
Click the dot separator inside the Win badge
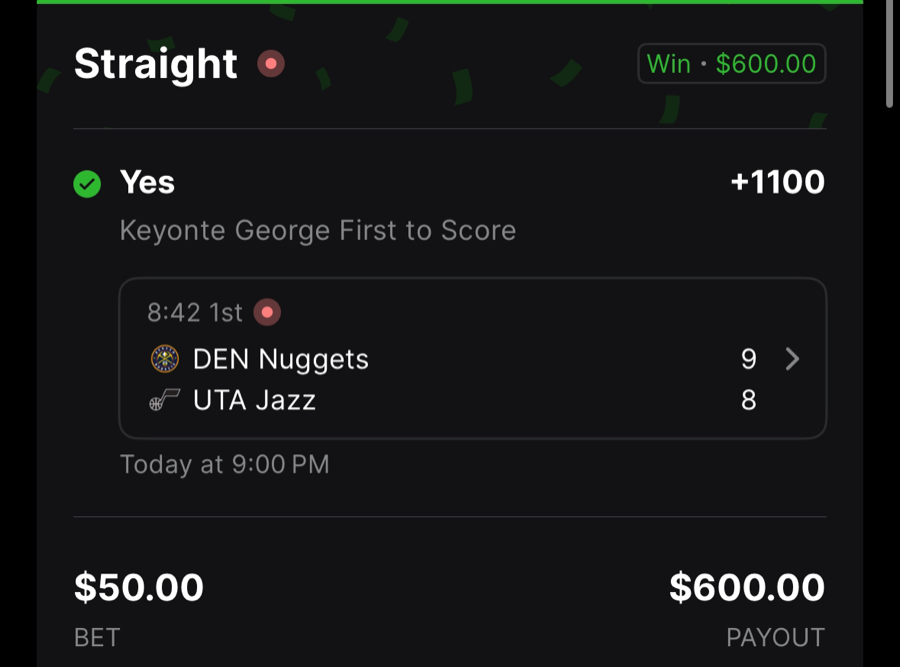click(703, 64)
